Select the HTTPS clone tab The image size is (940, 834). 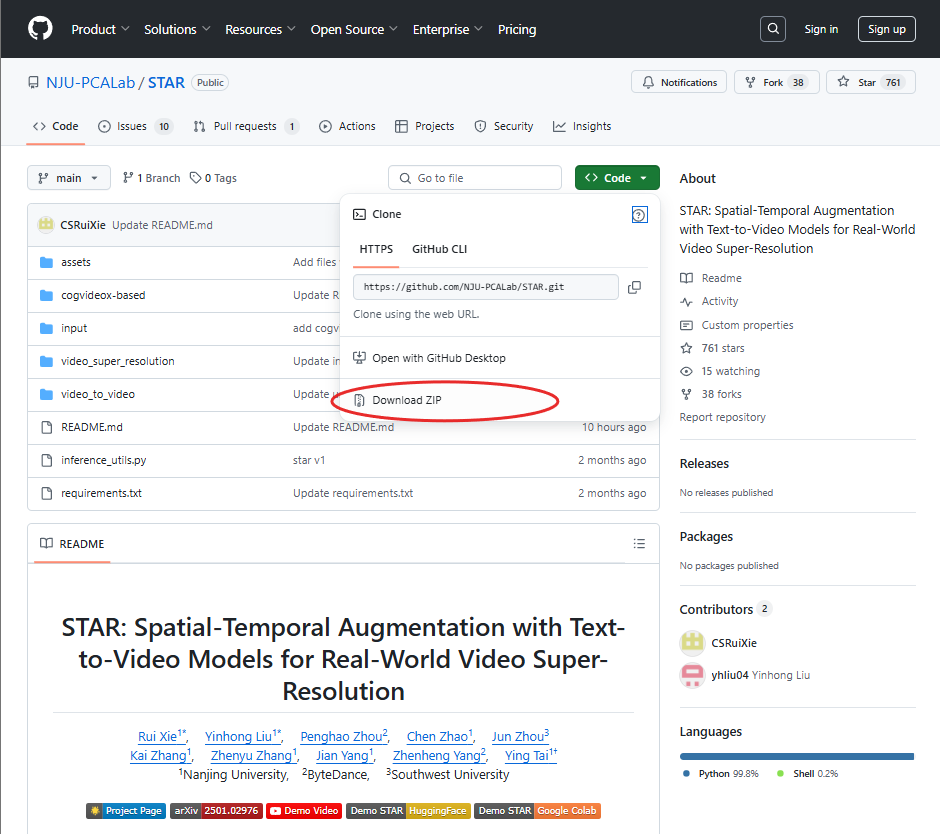click(x=376, y=249)
